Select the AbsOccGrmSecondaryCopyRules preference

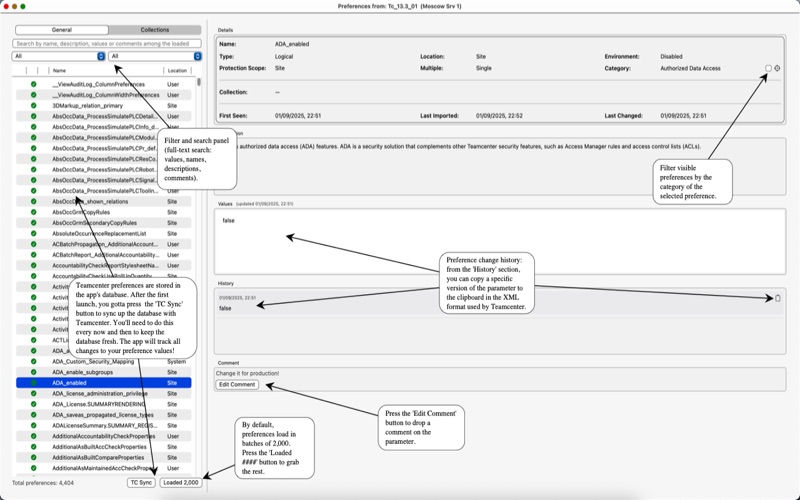coord(104,223)
